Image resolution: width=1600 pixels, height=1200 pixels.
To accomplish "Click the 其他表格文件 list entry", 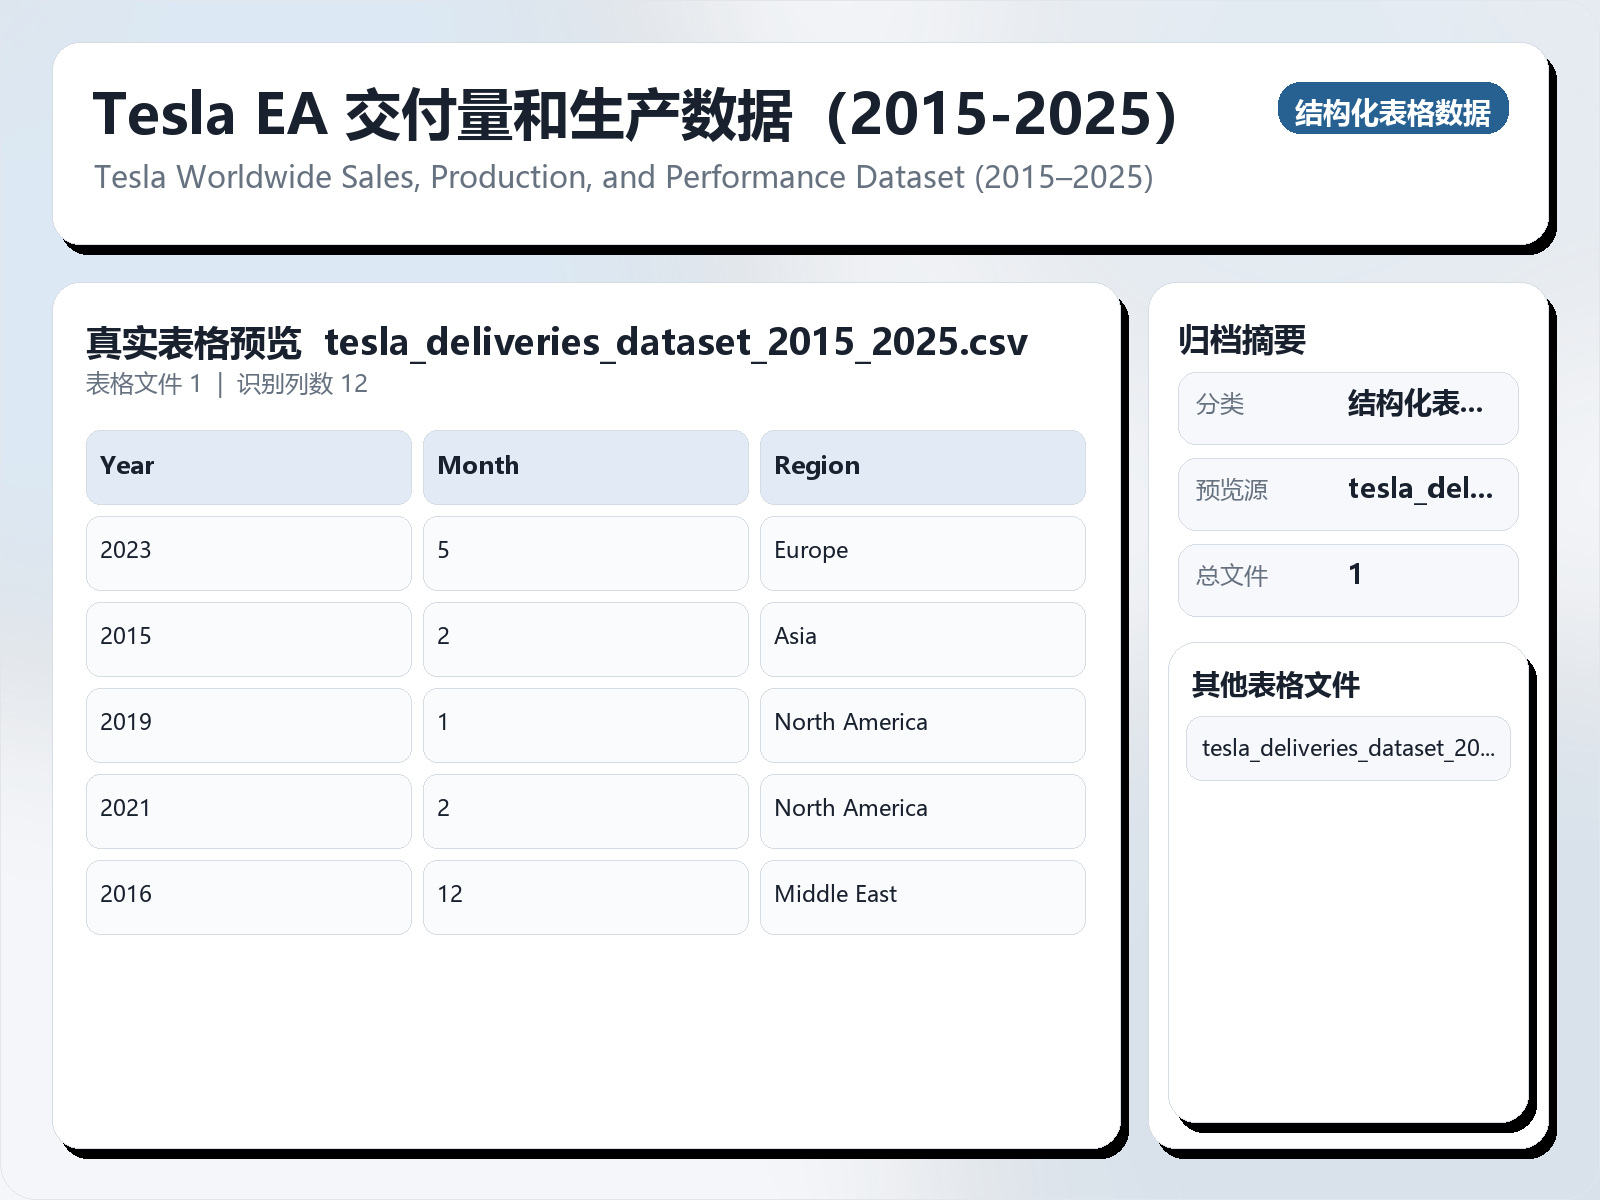I will (x=1347, y=748).
